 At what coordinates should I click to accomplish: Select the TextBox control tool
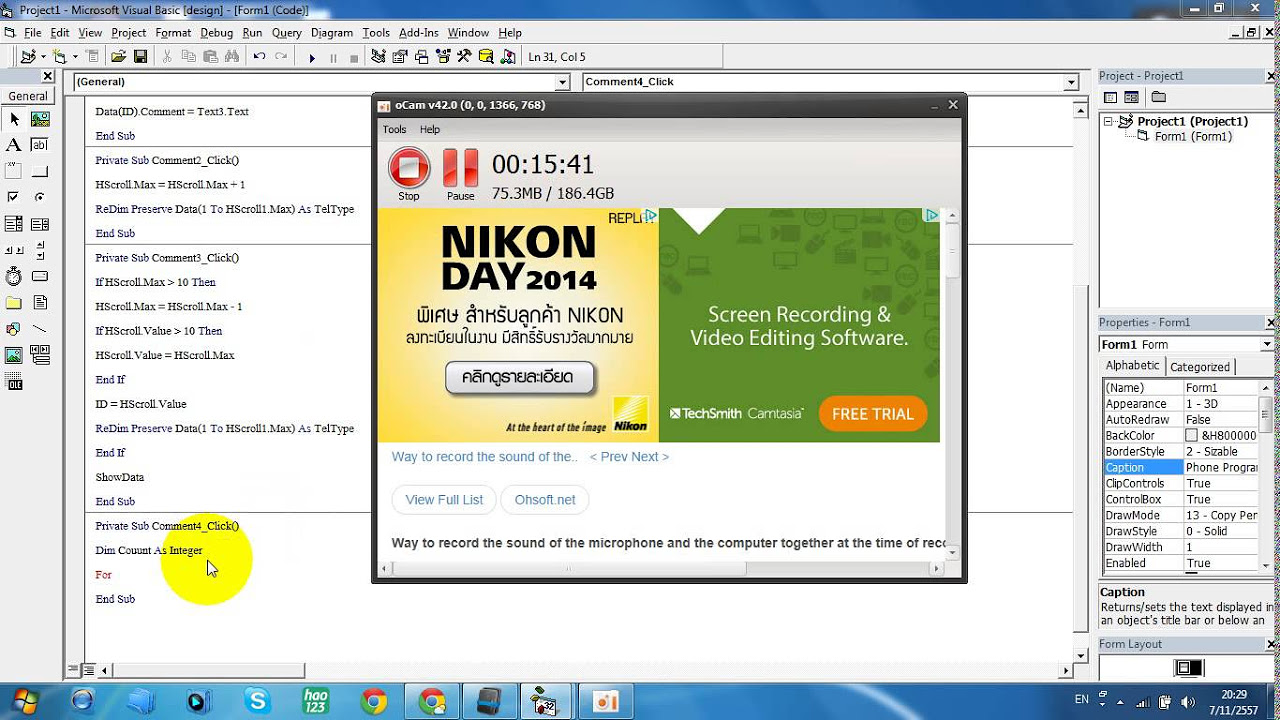tap(40, 145)
